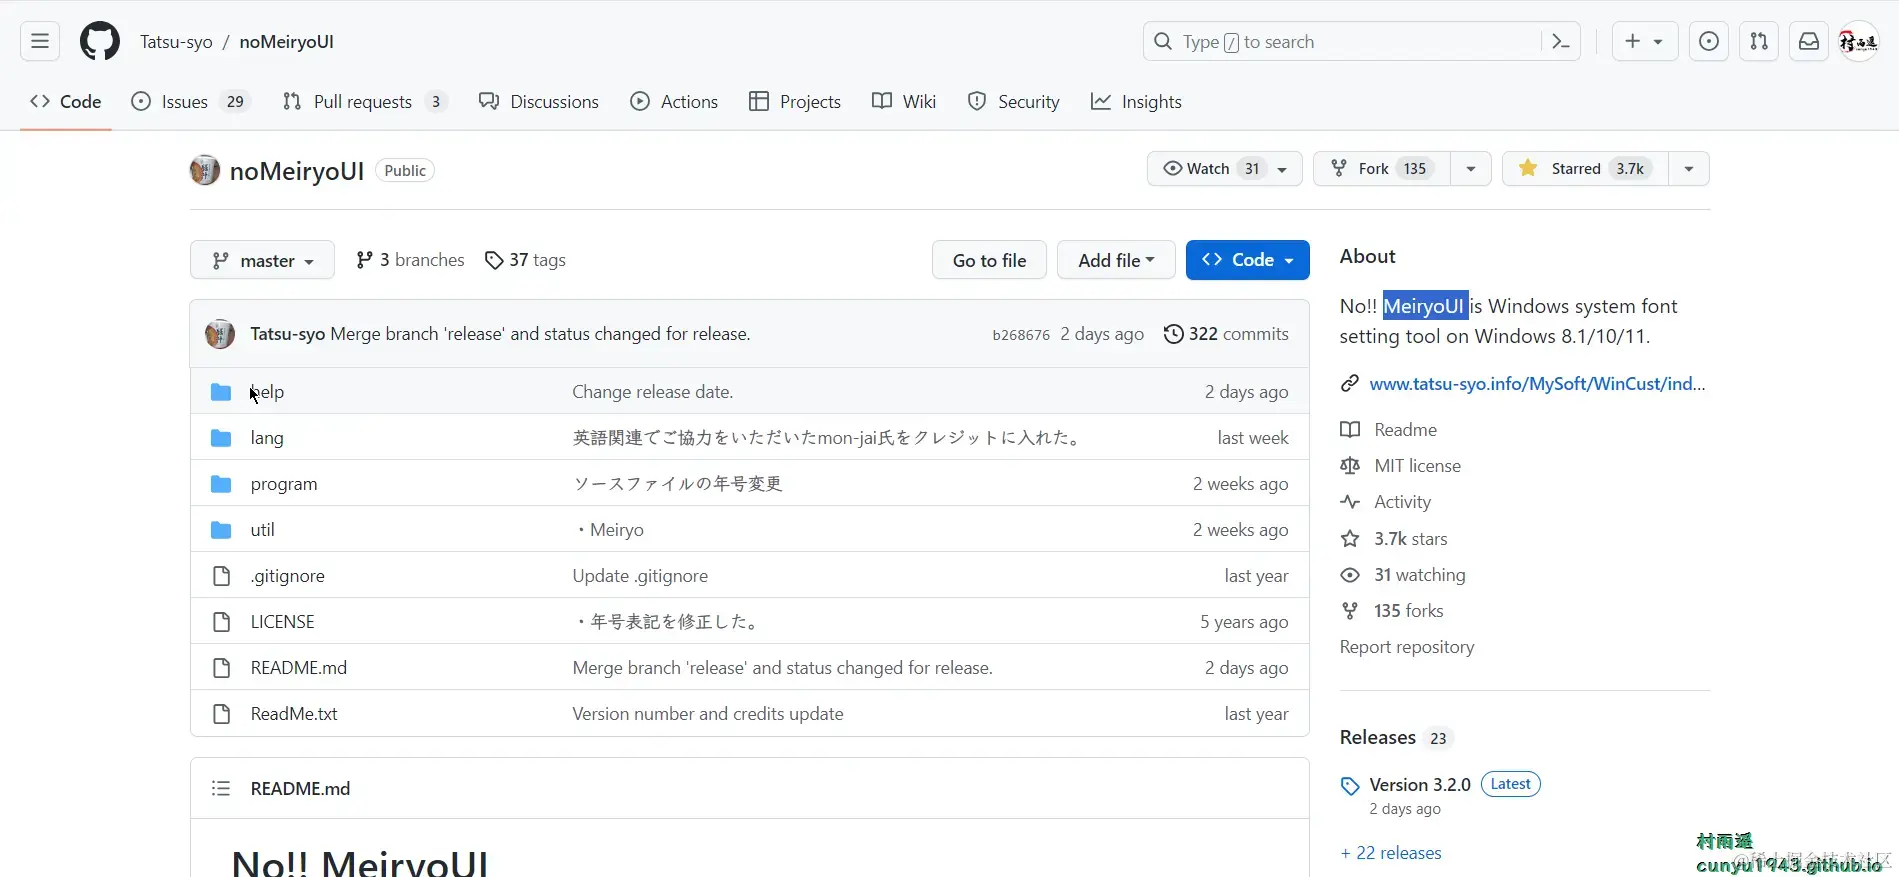Click the Go to file button
Viewport: 1899px width, 877px height.
pyautogui.click(x=989, y=260)
